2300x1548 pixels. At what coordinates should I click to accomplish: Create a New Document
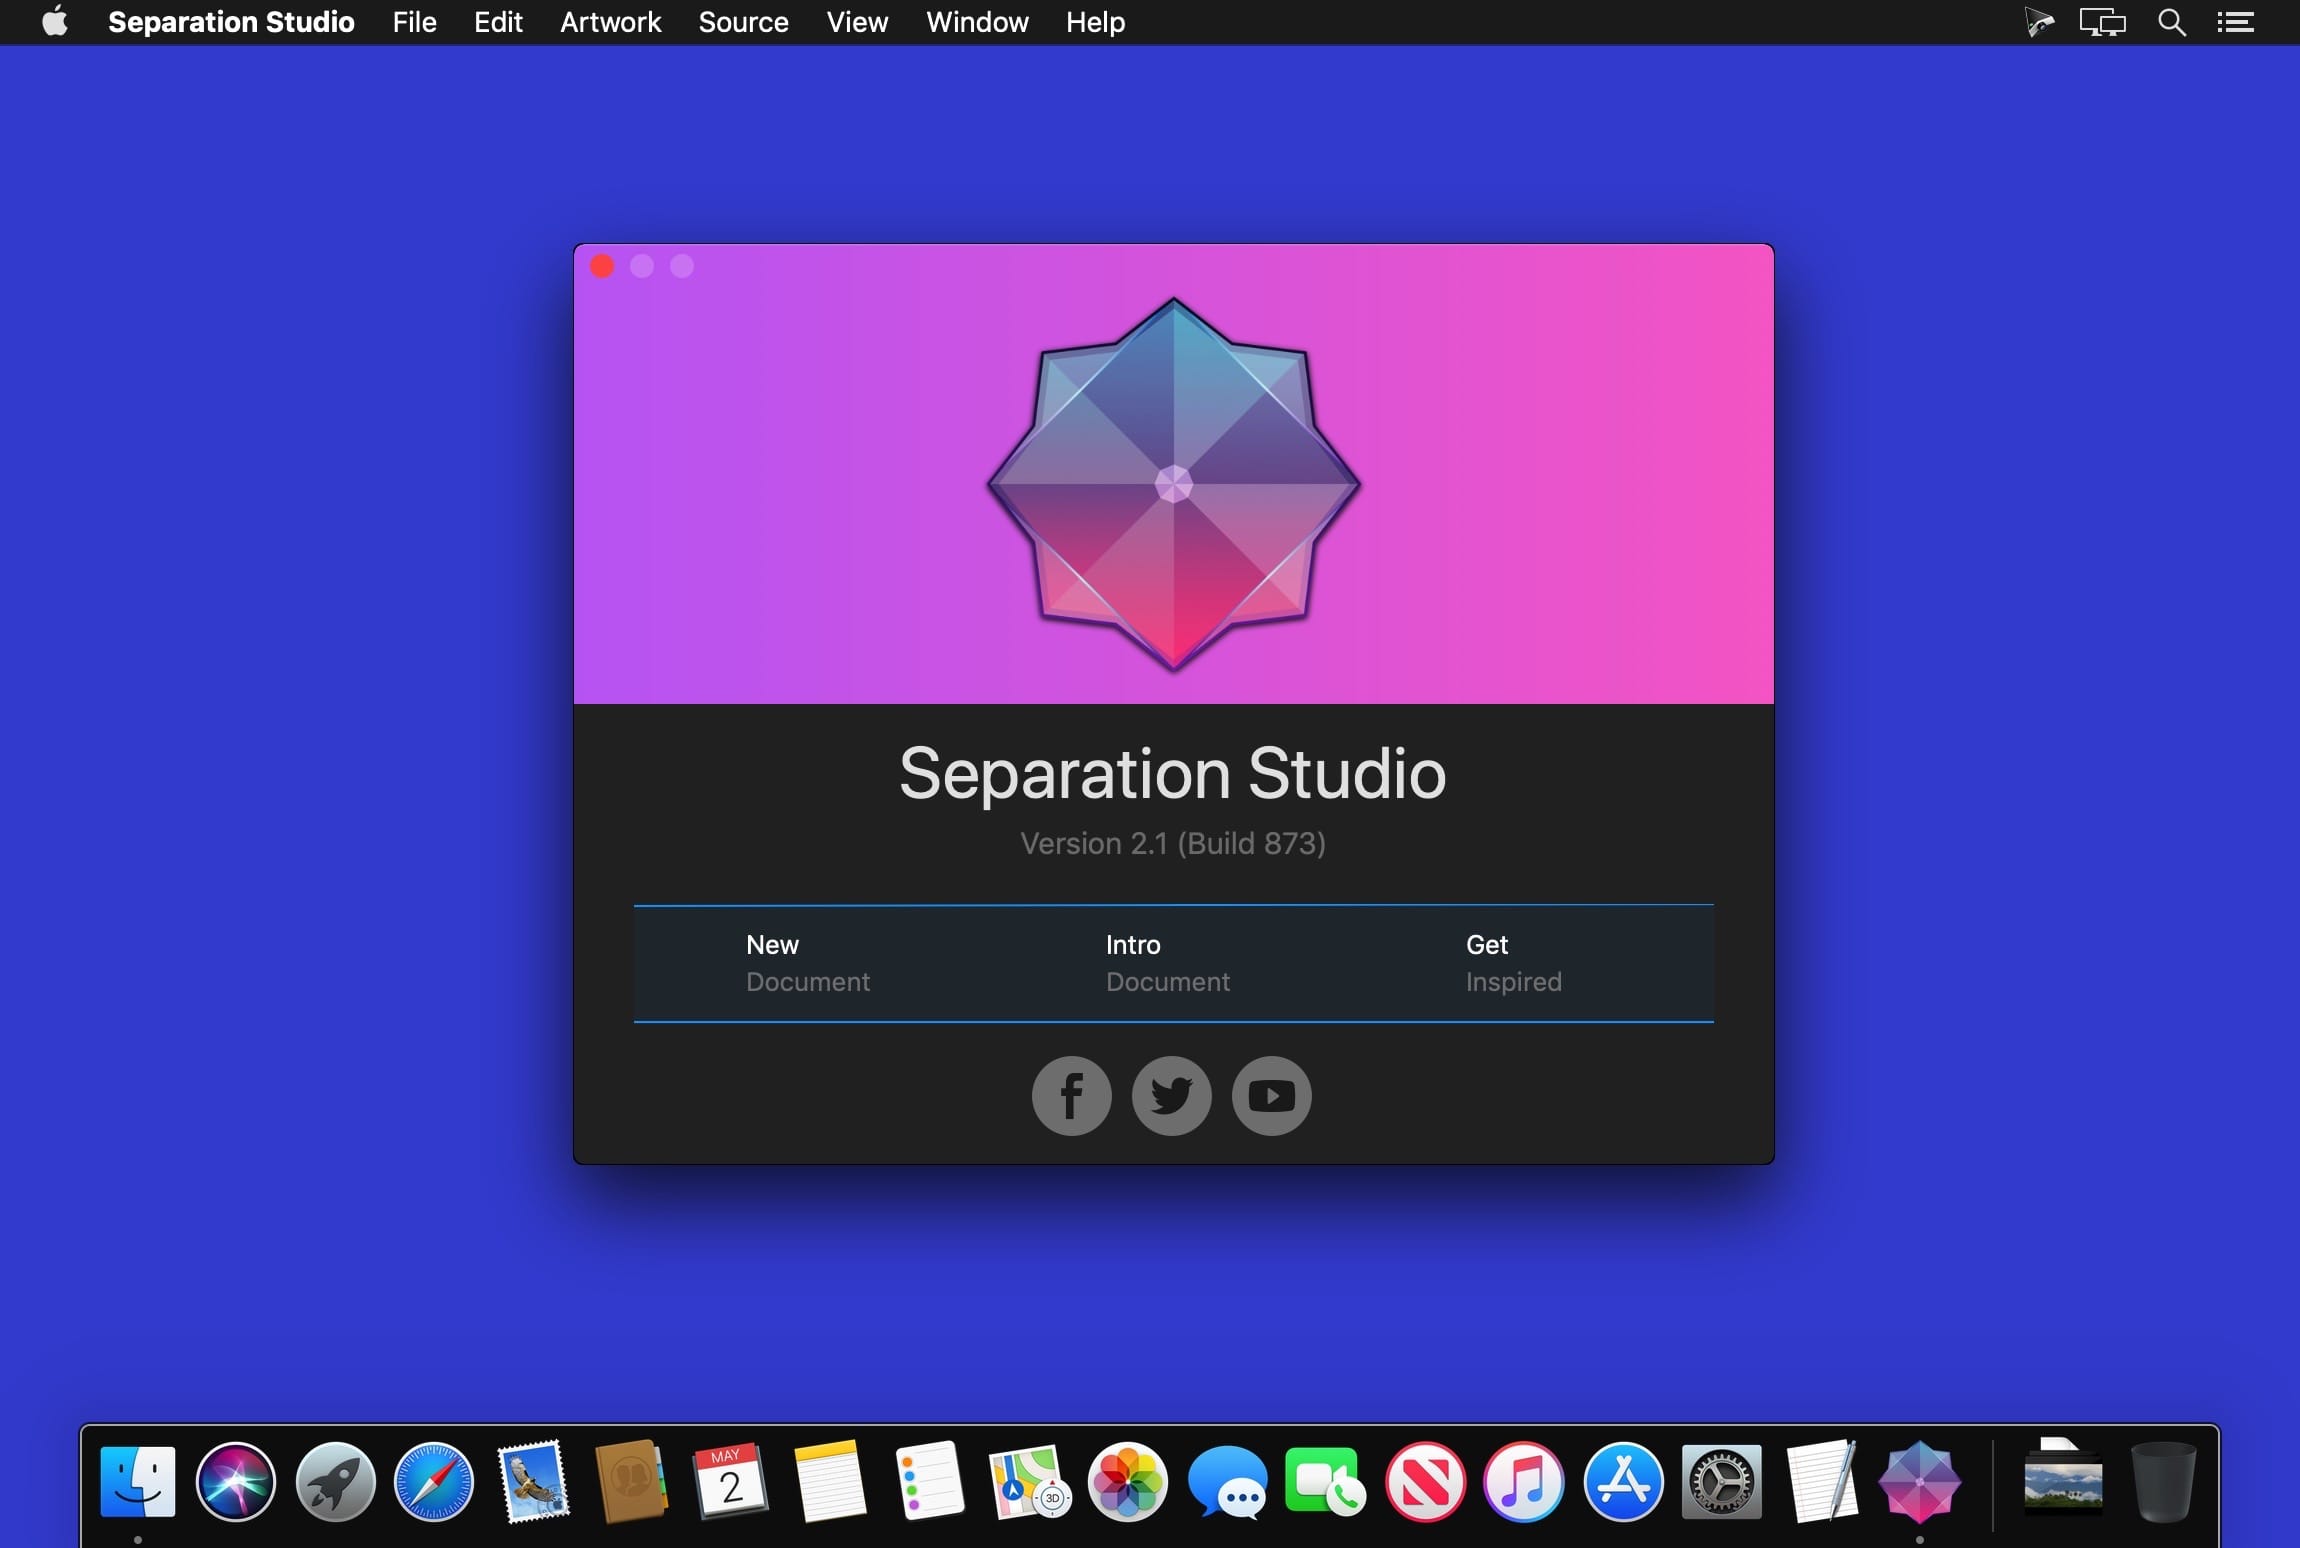[807, 963]
